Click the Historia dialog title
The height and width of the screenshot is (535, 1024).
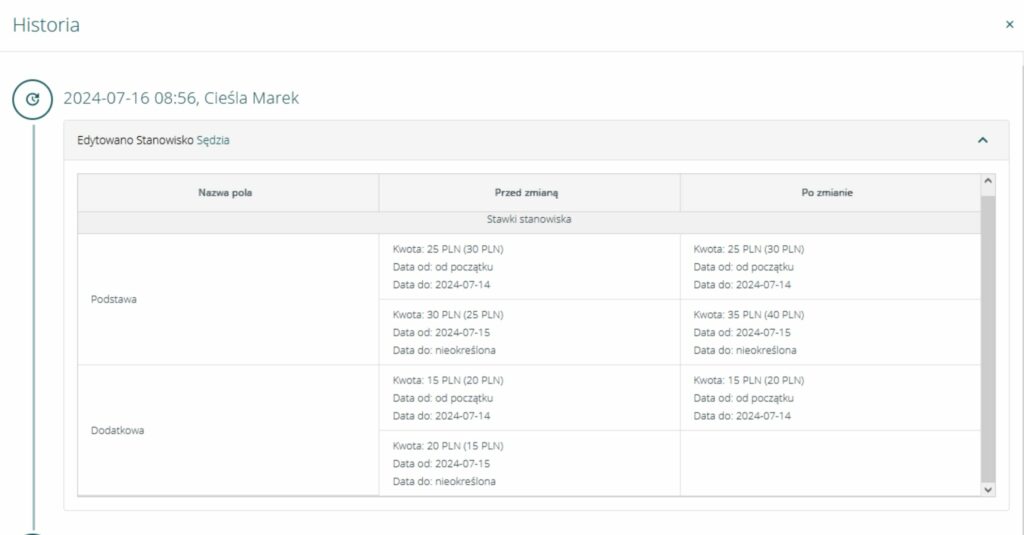[46, 26]
